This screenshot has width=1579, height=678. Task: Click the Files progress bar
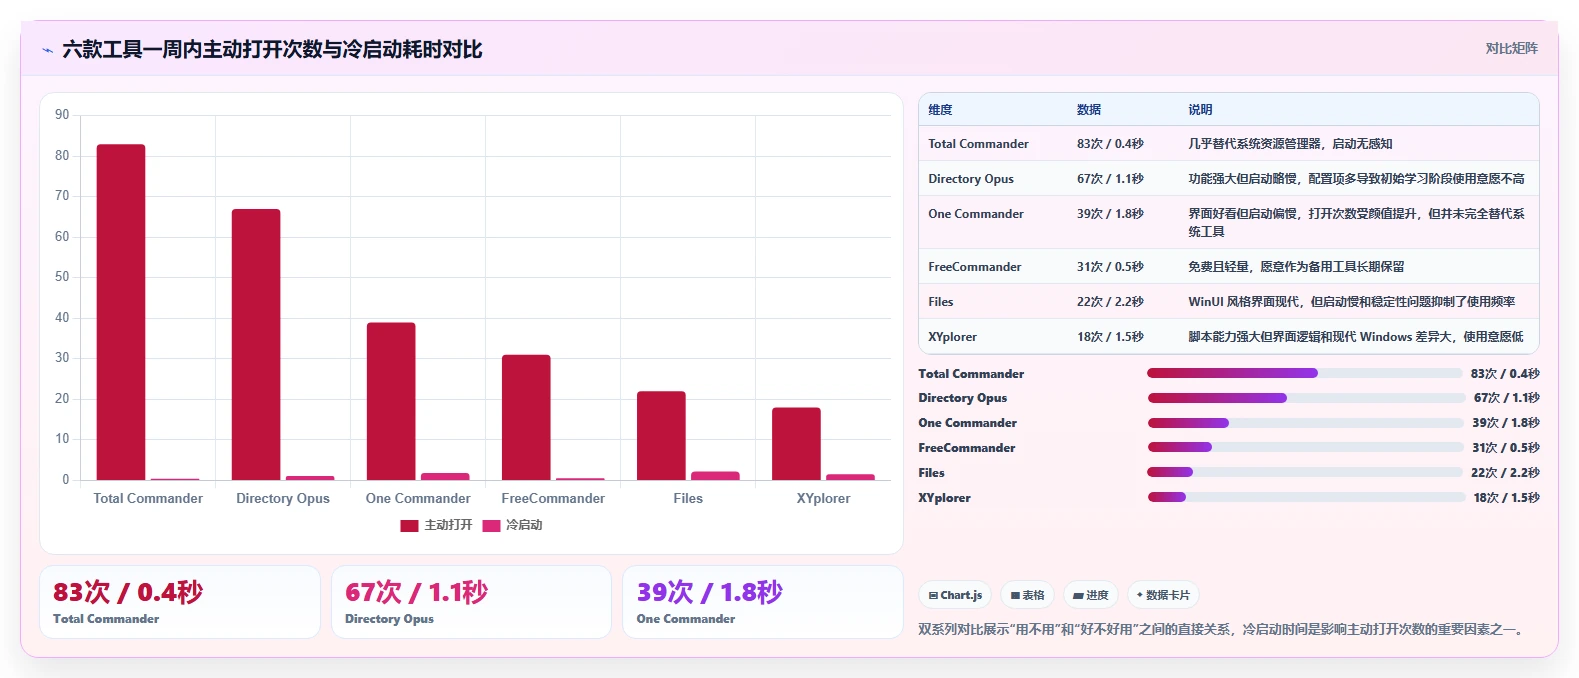(x=1305, y=472)
